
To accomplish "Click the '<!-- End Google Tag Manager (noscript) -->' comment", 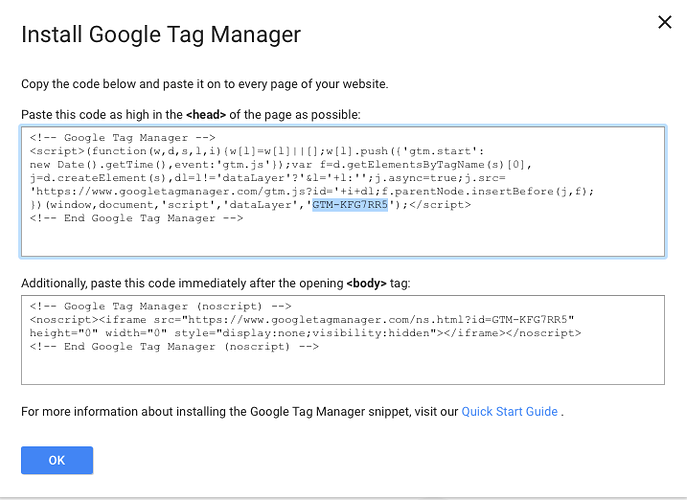I will point(174,346).
